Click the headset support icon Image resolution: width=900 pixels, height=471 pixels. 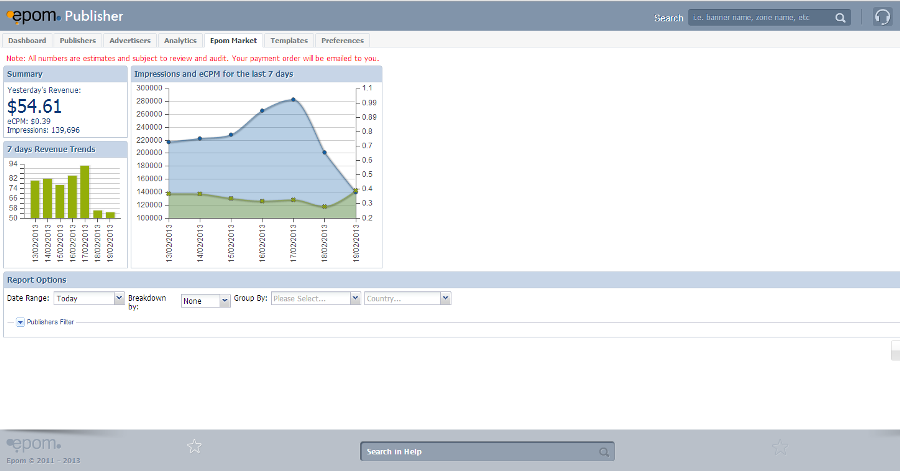882,17
